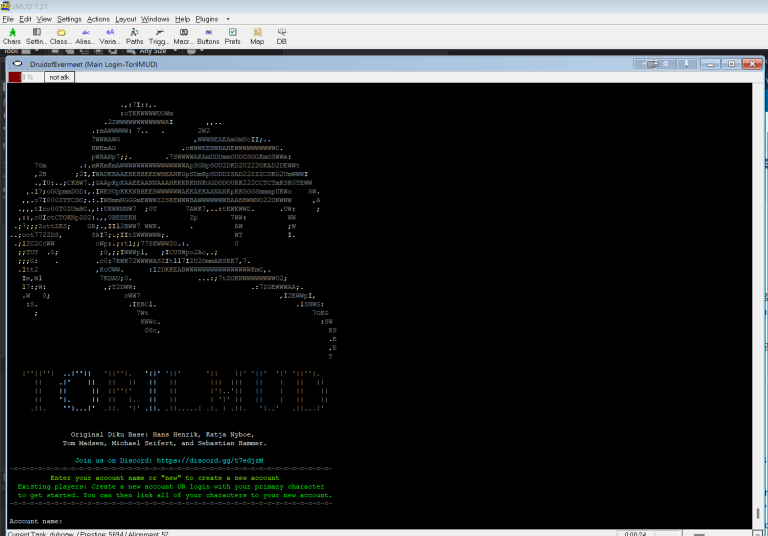
Task: Open the Aliases toolbar icon
Action: (x=85, y=36)
